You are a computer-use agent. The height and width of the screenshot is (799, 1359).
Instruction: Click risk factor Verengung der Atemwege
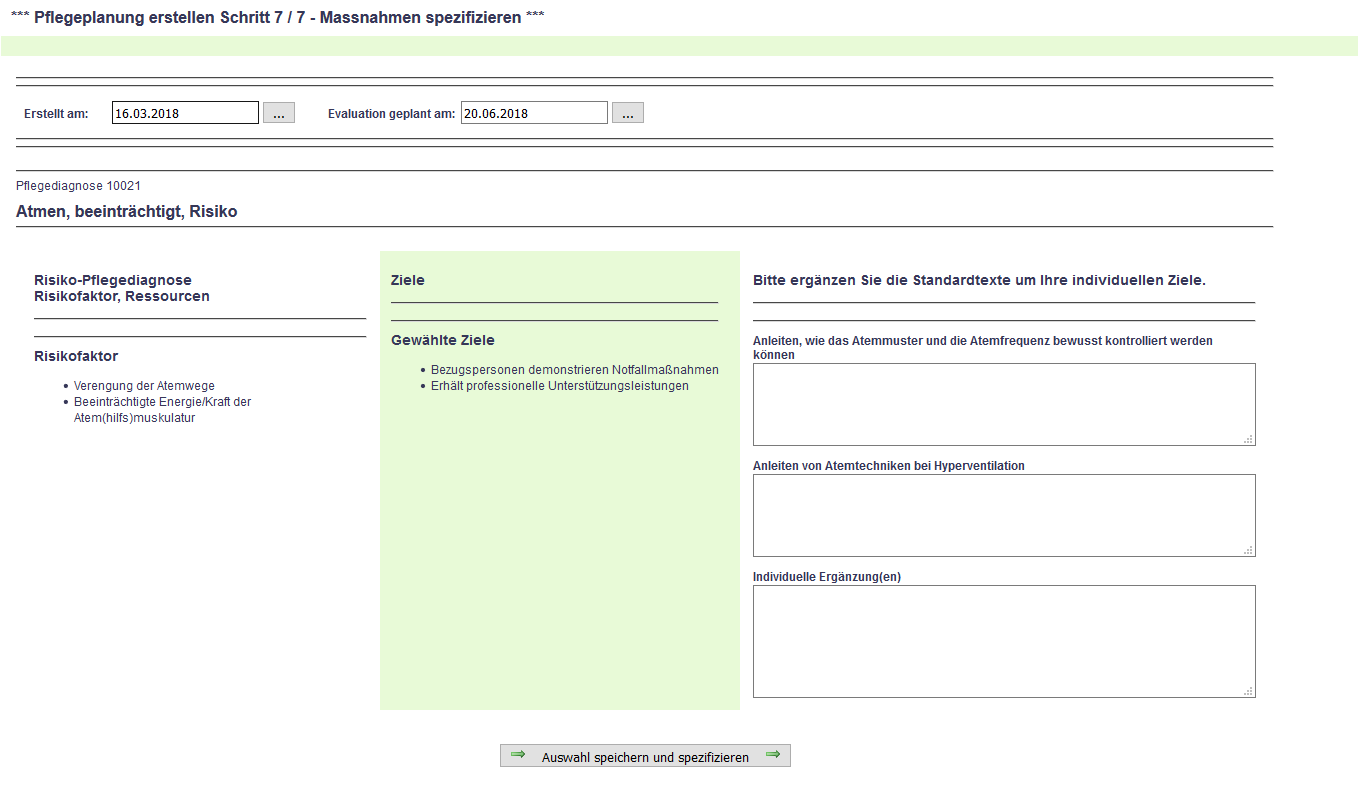tap(144, 386)
